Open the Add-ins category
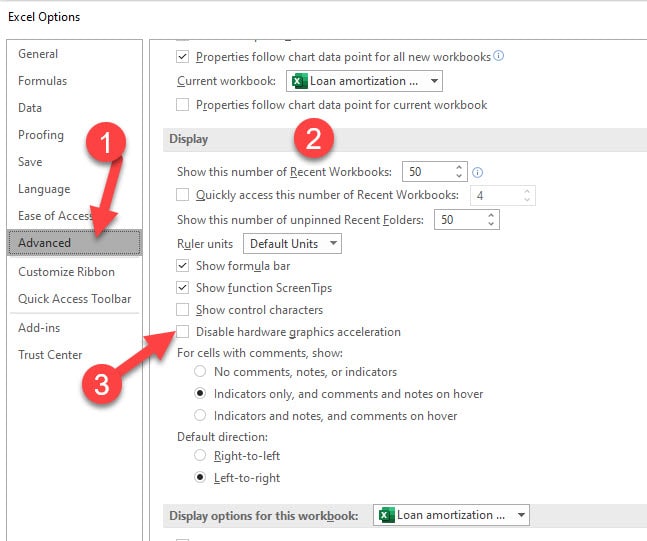Screen dimensions: 647x541 (x=39, y=328)
